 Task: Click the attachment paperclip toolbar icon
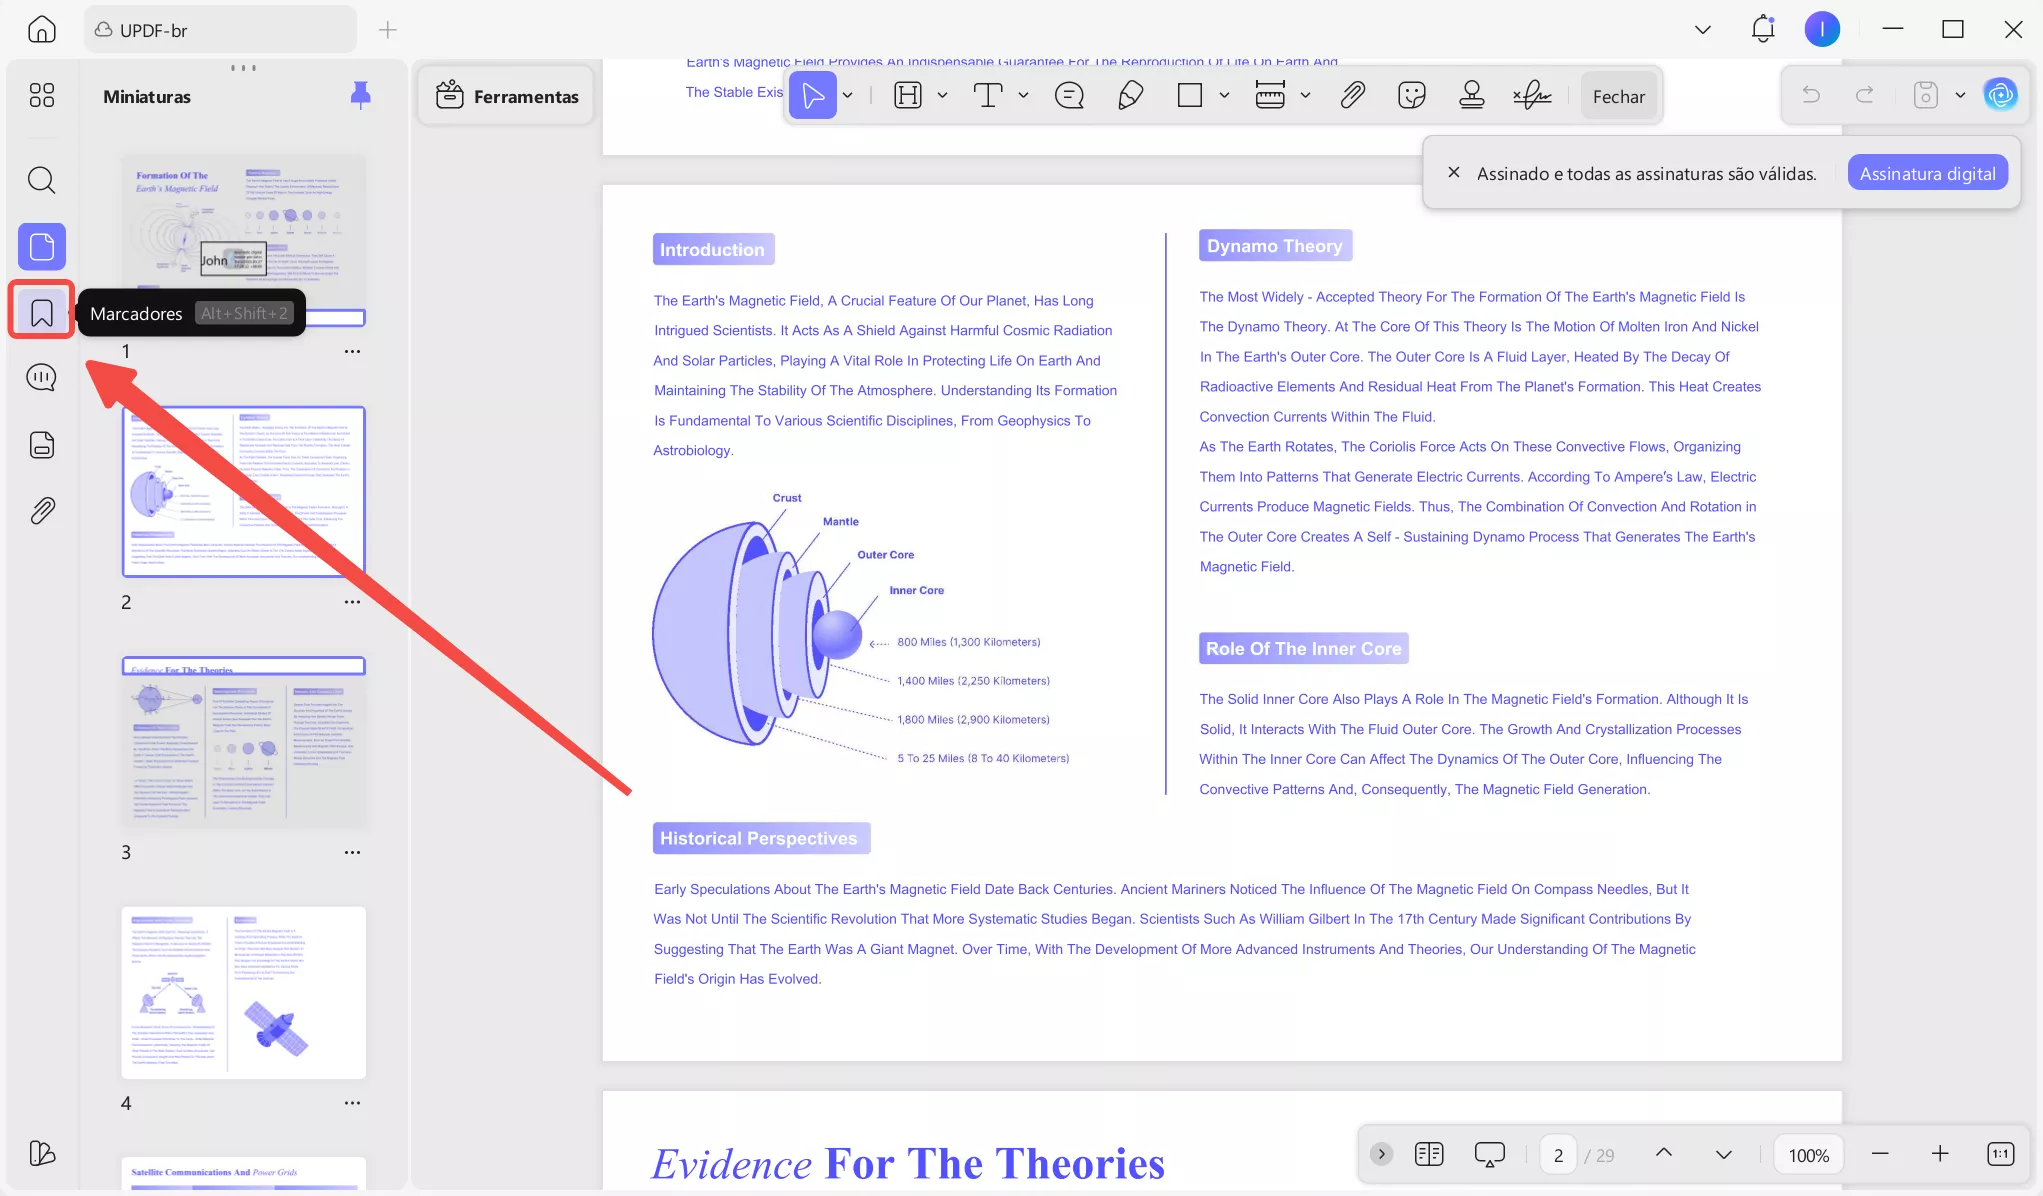point(1352,96)
